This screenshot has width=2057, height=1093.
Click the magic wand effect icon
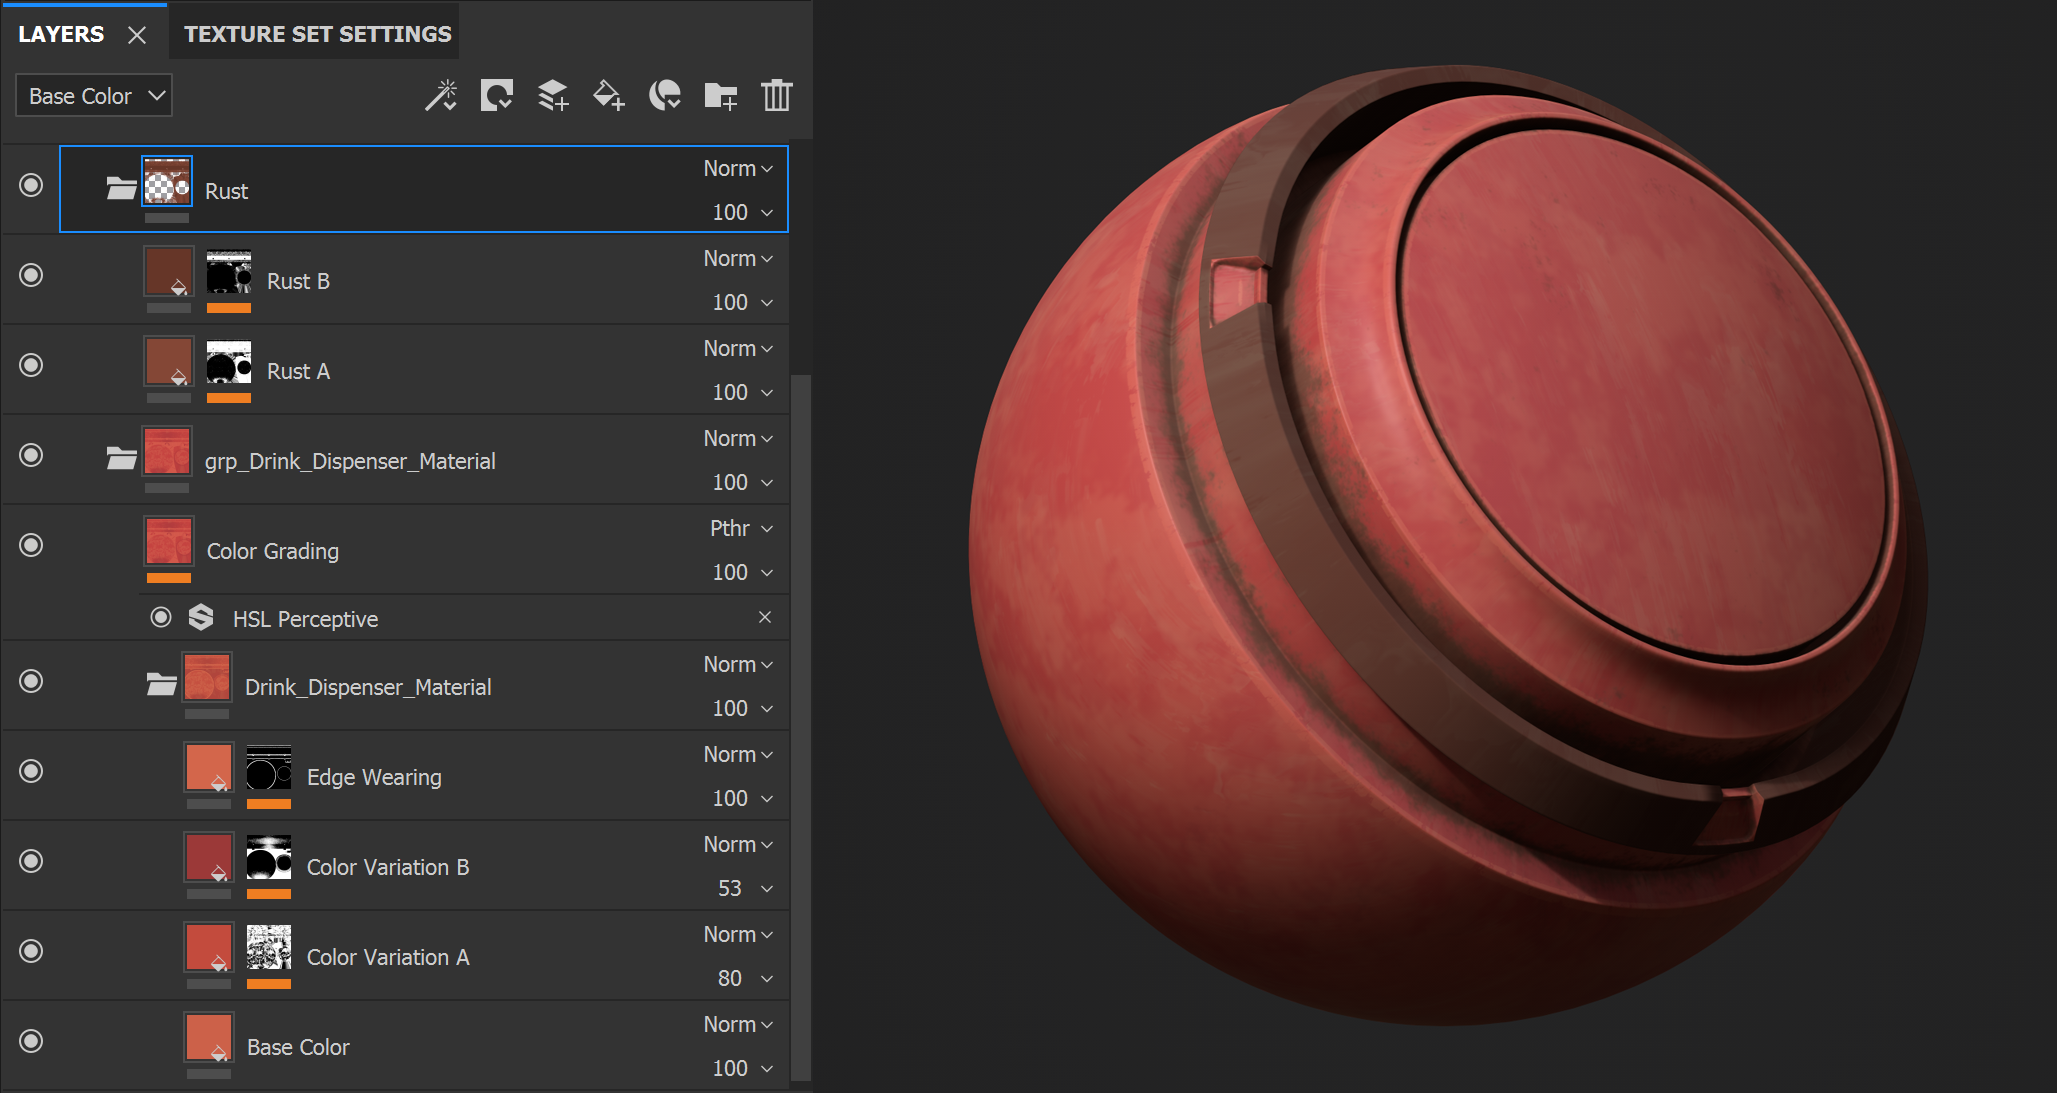click(441, 96)
